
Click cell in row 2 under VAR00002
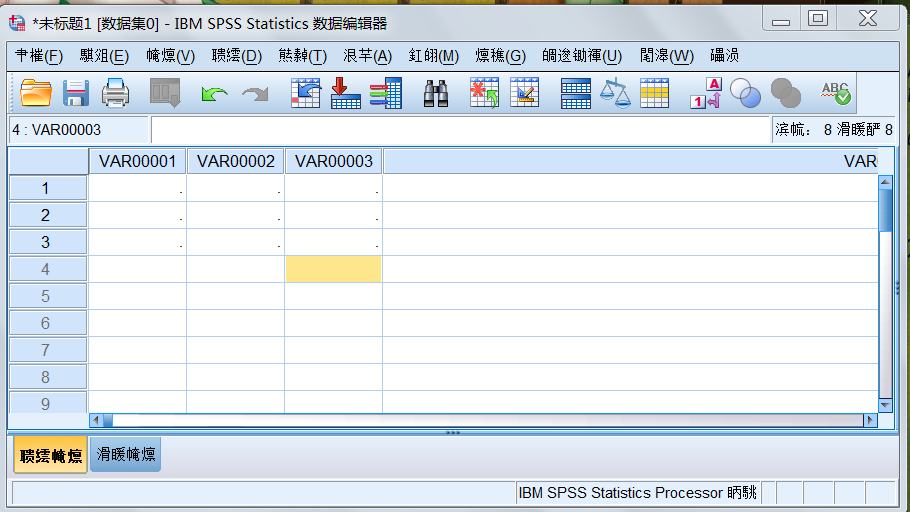[x=235, y=215]
